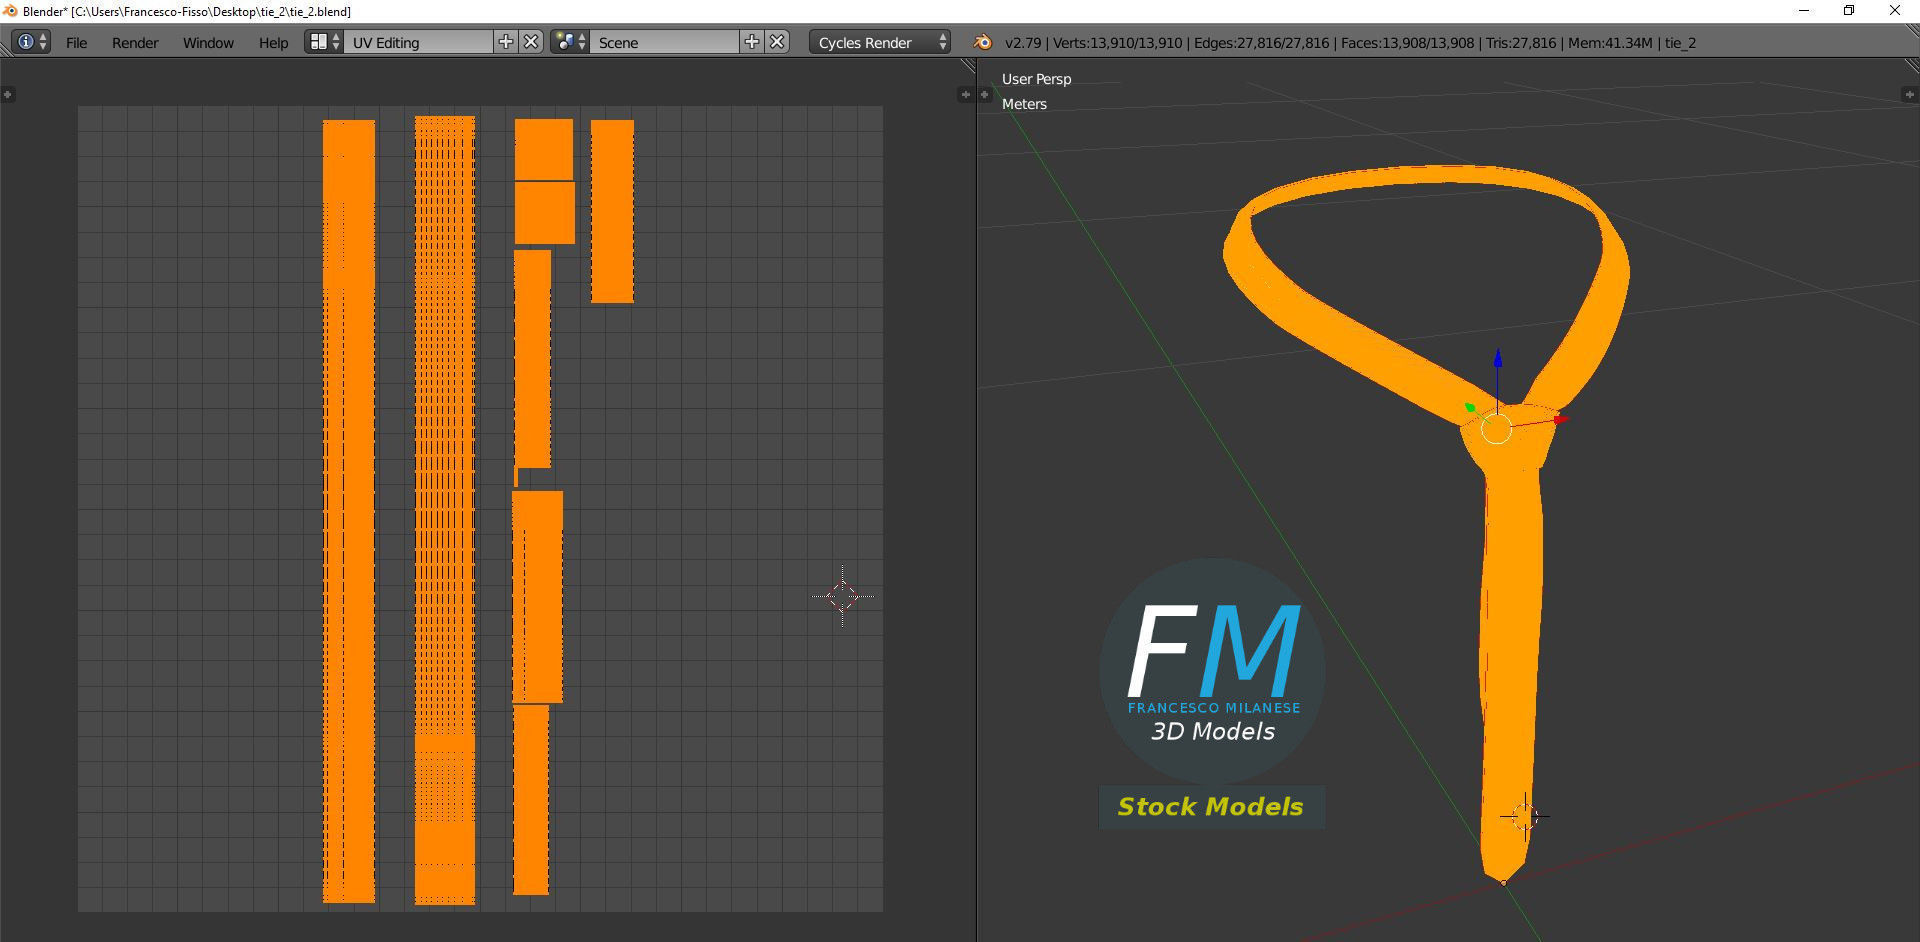Click the tie tip vertex at the bottom
The height and width of the screenshot is (942, 1920).
(1503, 882)
